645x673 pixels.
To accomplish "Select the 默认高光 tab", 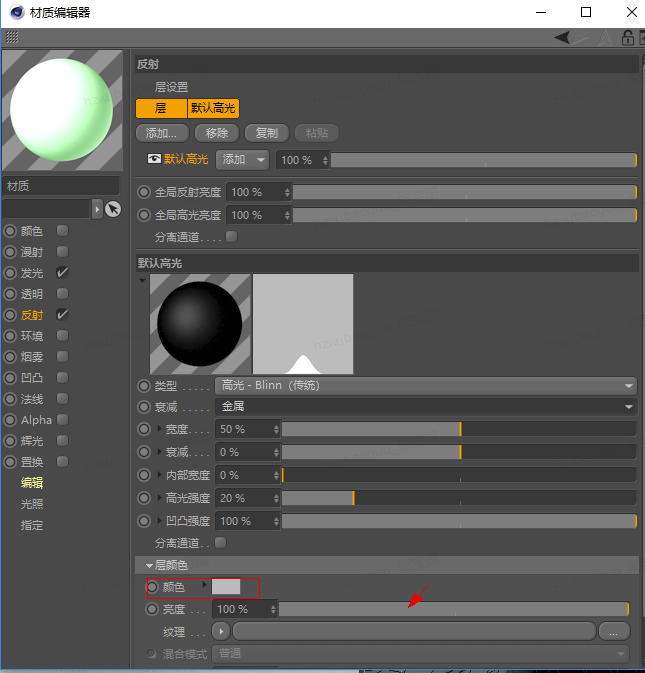I will pyautogui.click(x=213, y=108).
